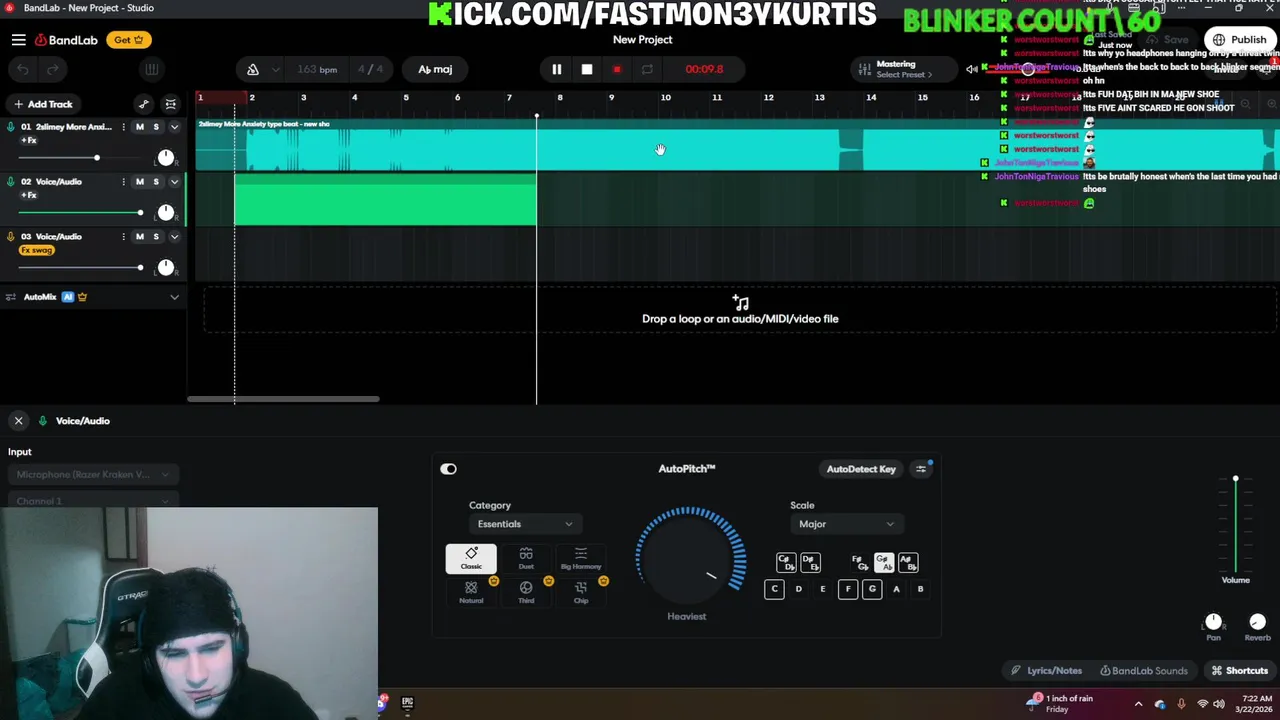This screenshot has height=720, width=1280.
Task: Click the BandLab logo
Action: [67, 40]
